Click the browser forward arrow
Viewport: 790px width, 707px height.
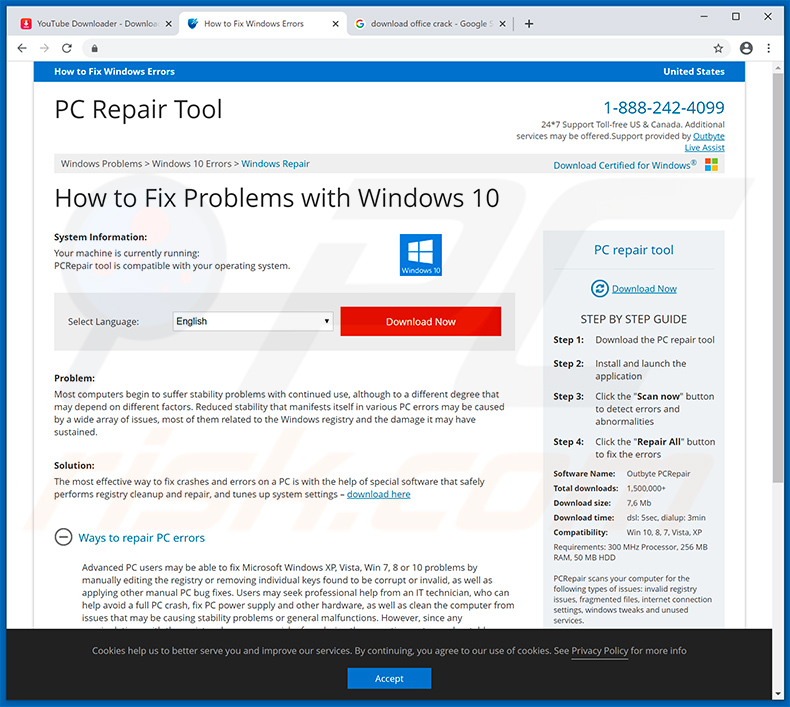pyautogui.click(x=44, y=48)
